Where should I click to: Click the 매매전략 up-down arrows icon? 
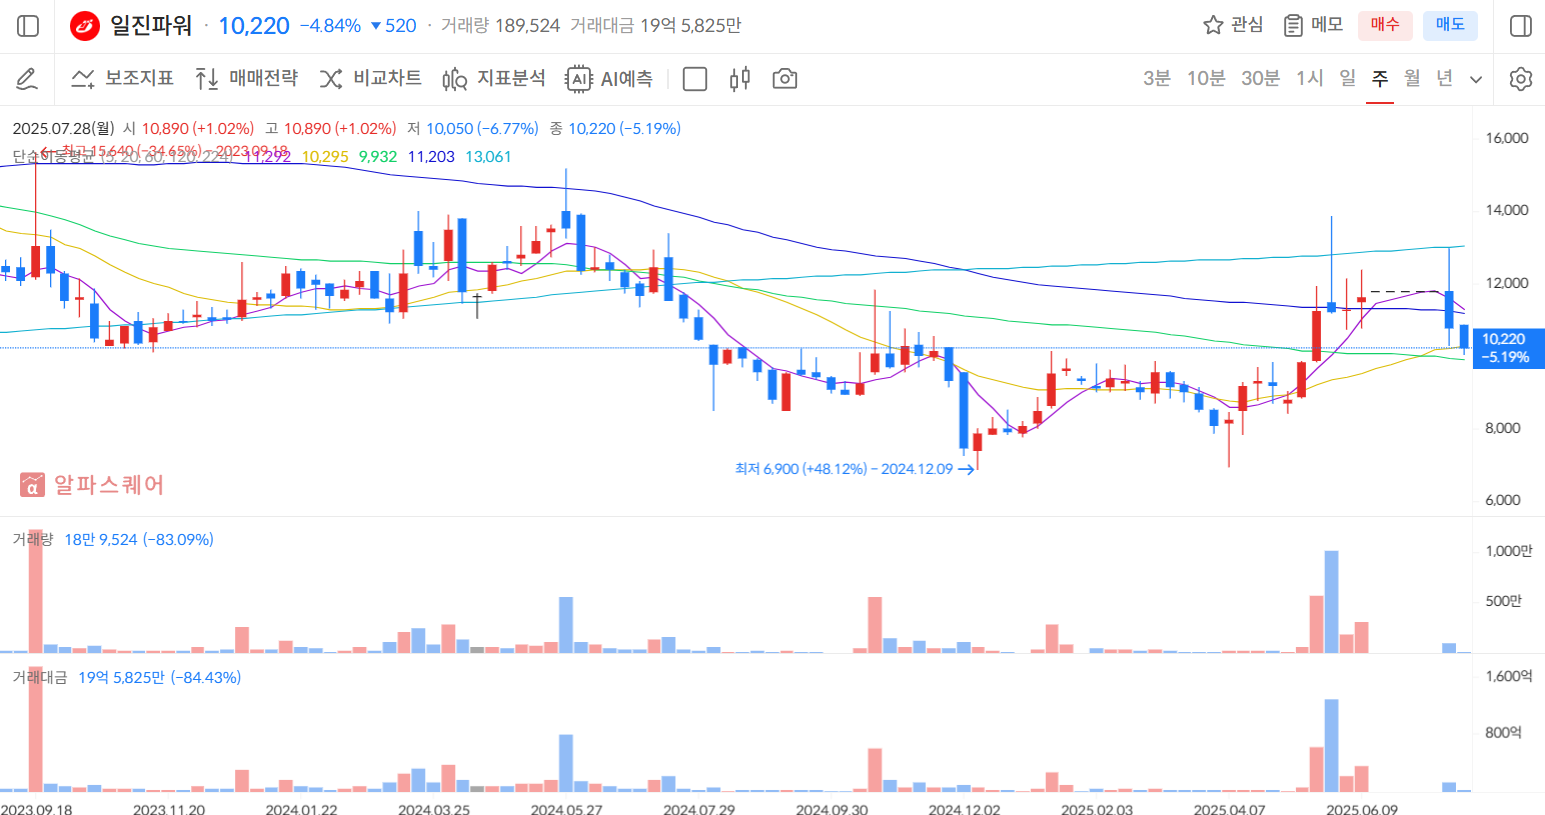point(207,79)
